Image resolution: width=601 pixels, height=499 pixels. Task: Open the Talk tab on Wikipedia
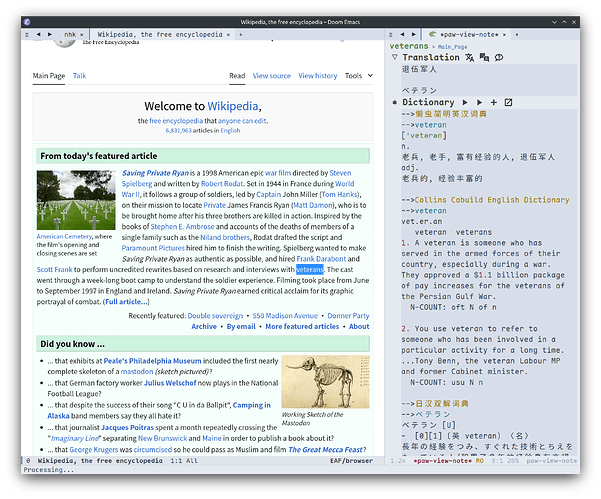click(79, 76)
